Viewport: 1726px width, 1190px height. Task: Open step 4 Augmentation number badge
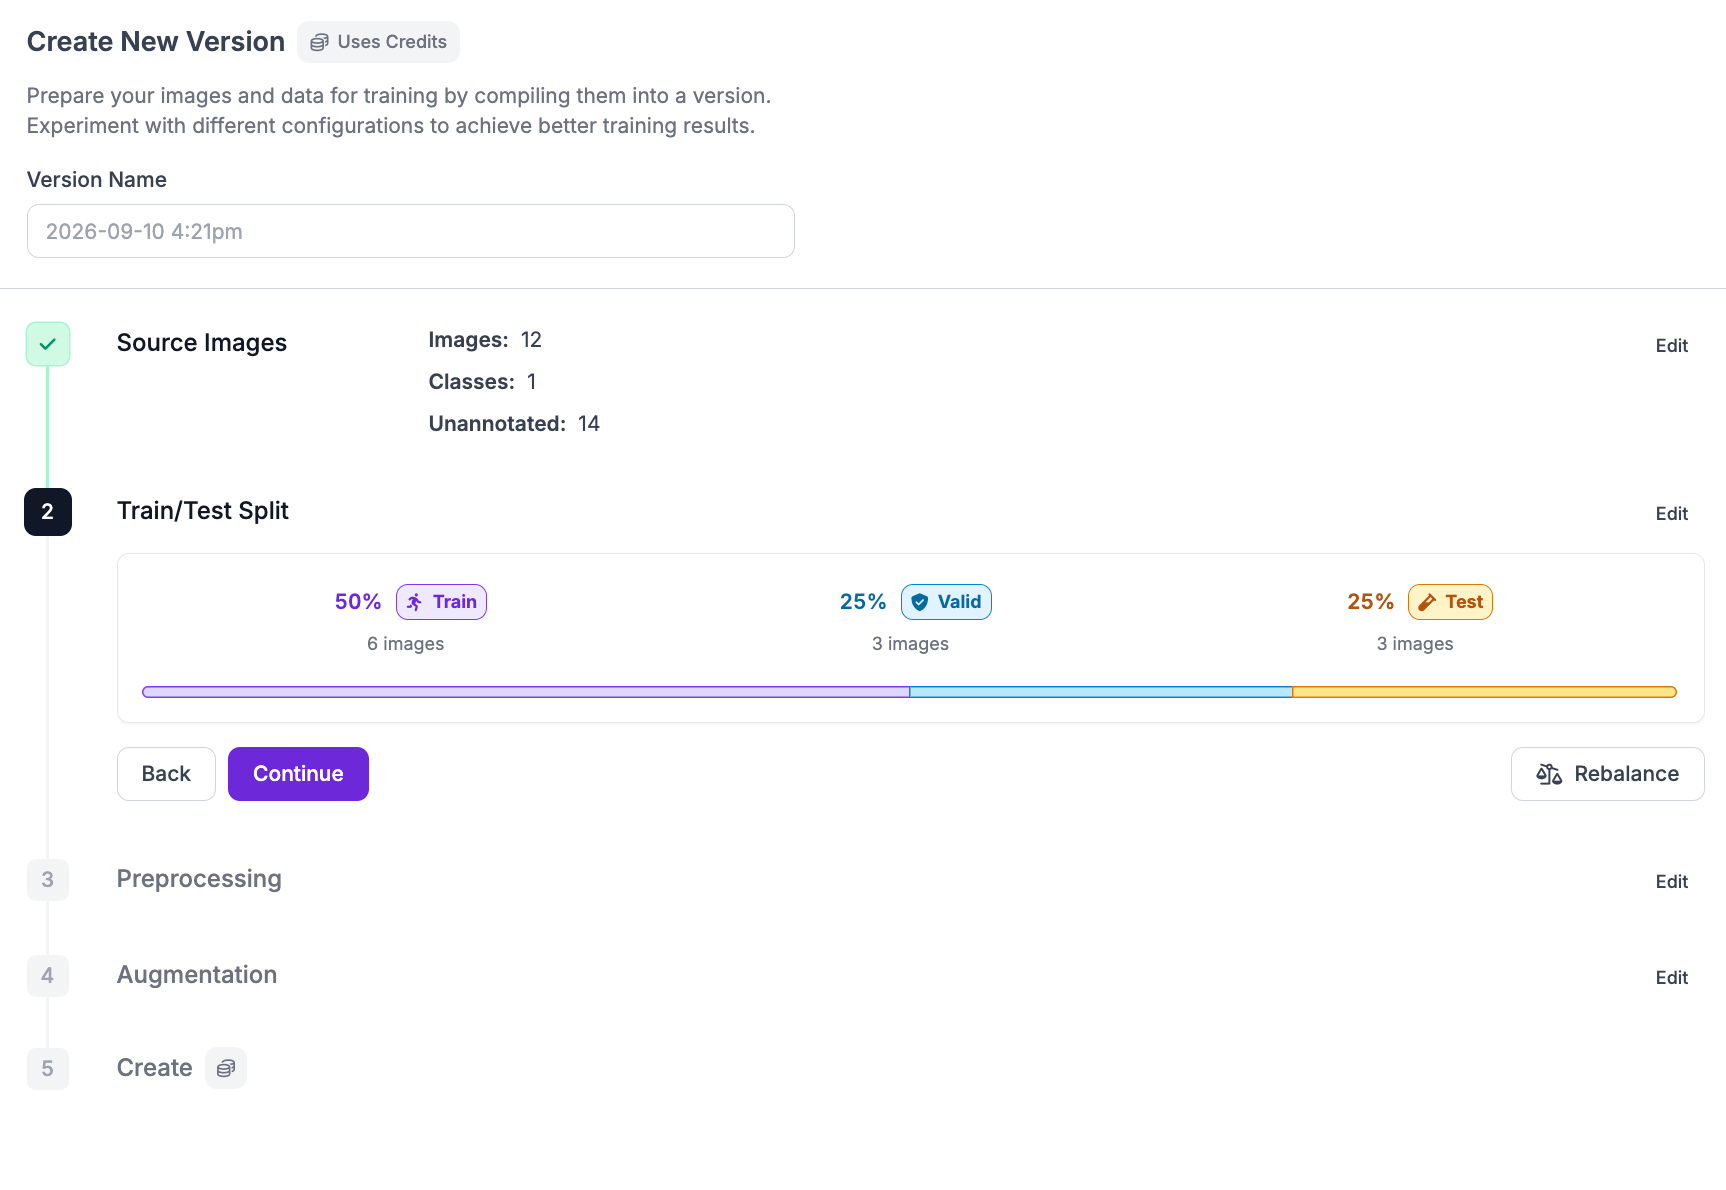tap(48, 976)
